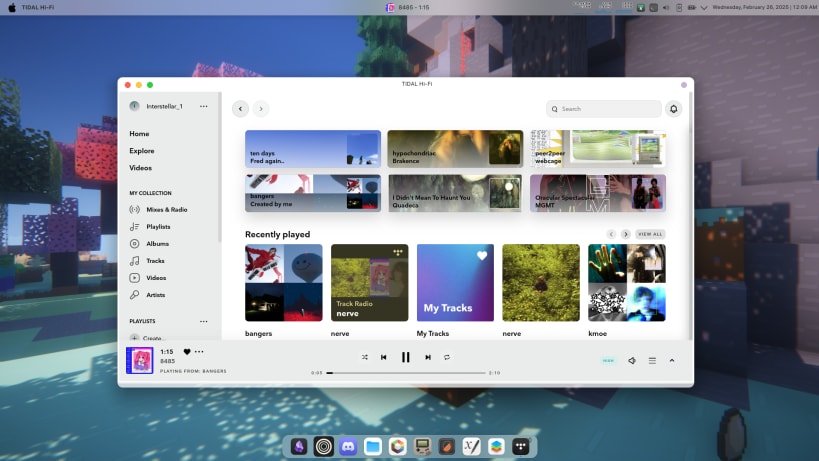Click the Artists microphone icon
The height and width of the screenshot is (461, 819).
pyautogui.click(x=134, y=294)
